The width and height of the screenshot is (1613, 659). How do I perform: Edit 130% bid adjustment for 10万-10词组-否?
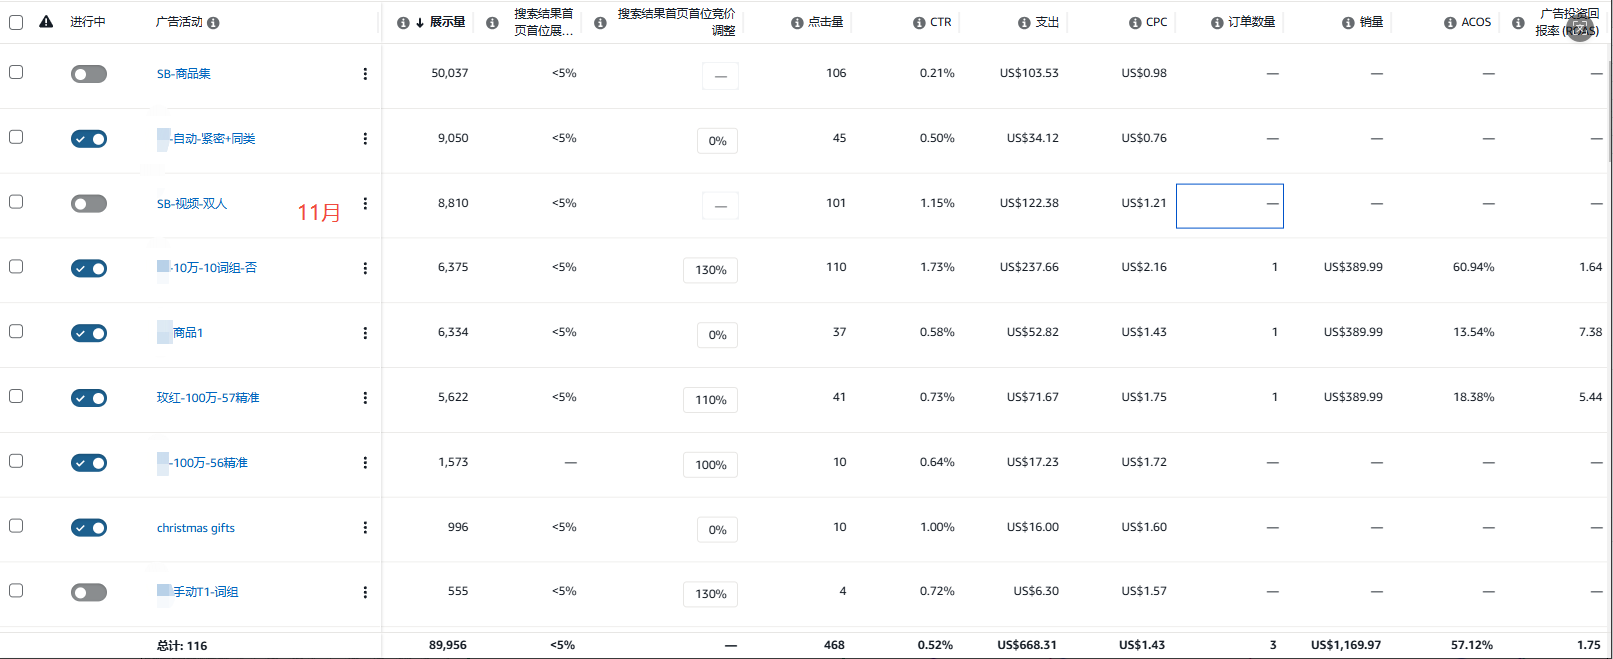711,270
